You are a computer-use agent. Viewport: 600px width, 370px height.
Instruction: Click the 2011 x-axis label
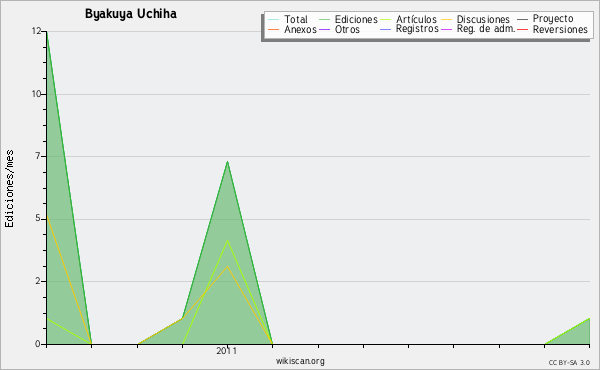tap(227, 351)
